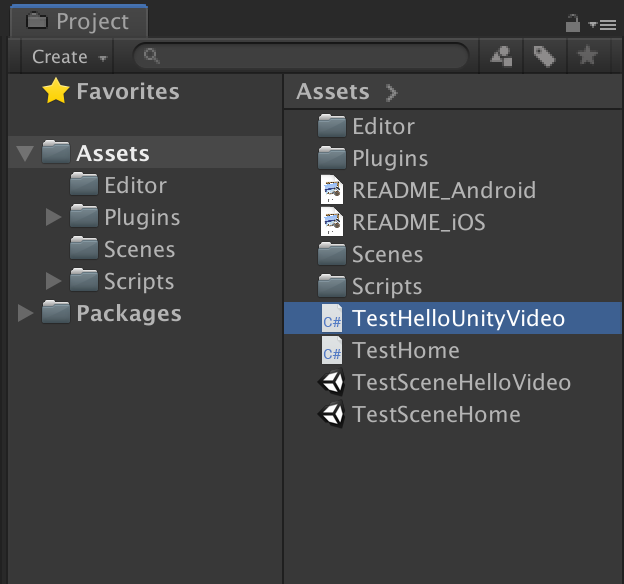Click the magnifier icon in search box
This screenshot has height=584, width=624.
(152, 56)
